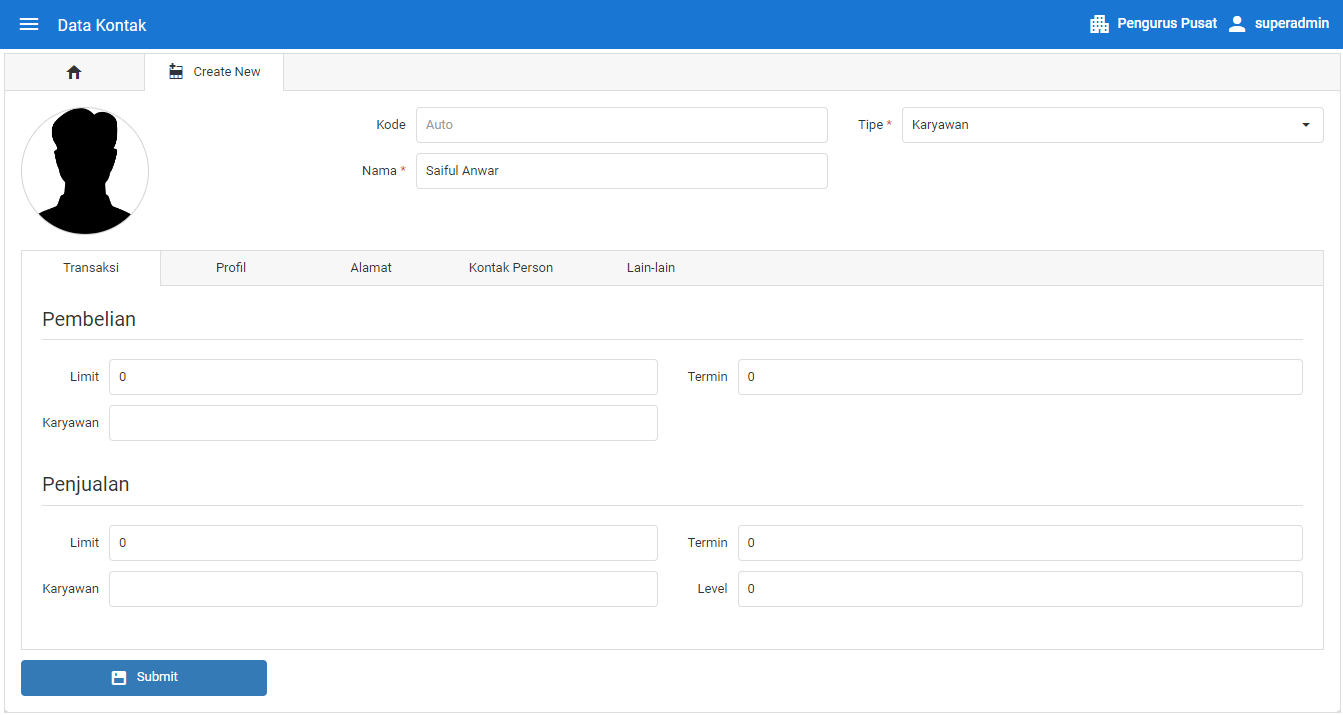Expand the Tipe dropdown arrow
Image resolution: width=1343 pixels, height=715 pixels.
(x=1305, y=125)
